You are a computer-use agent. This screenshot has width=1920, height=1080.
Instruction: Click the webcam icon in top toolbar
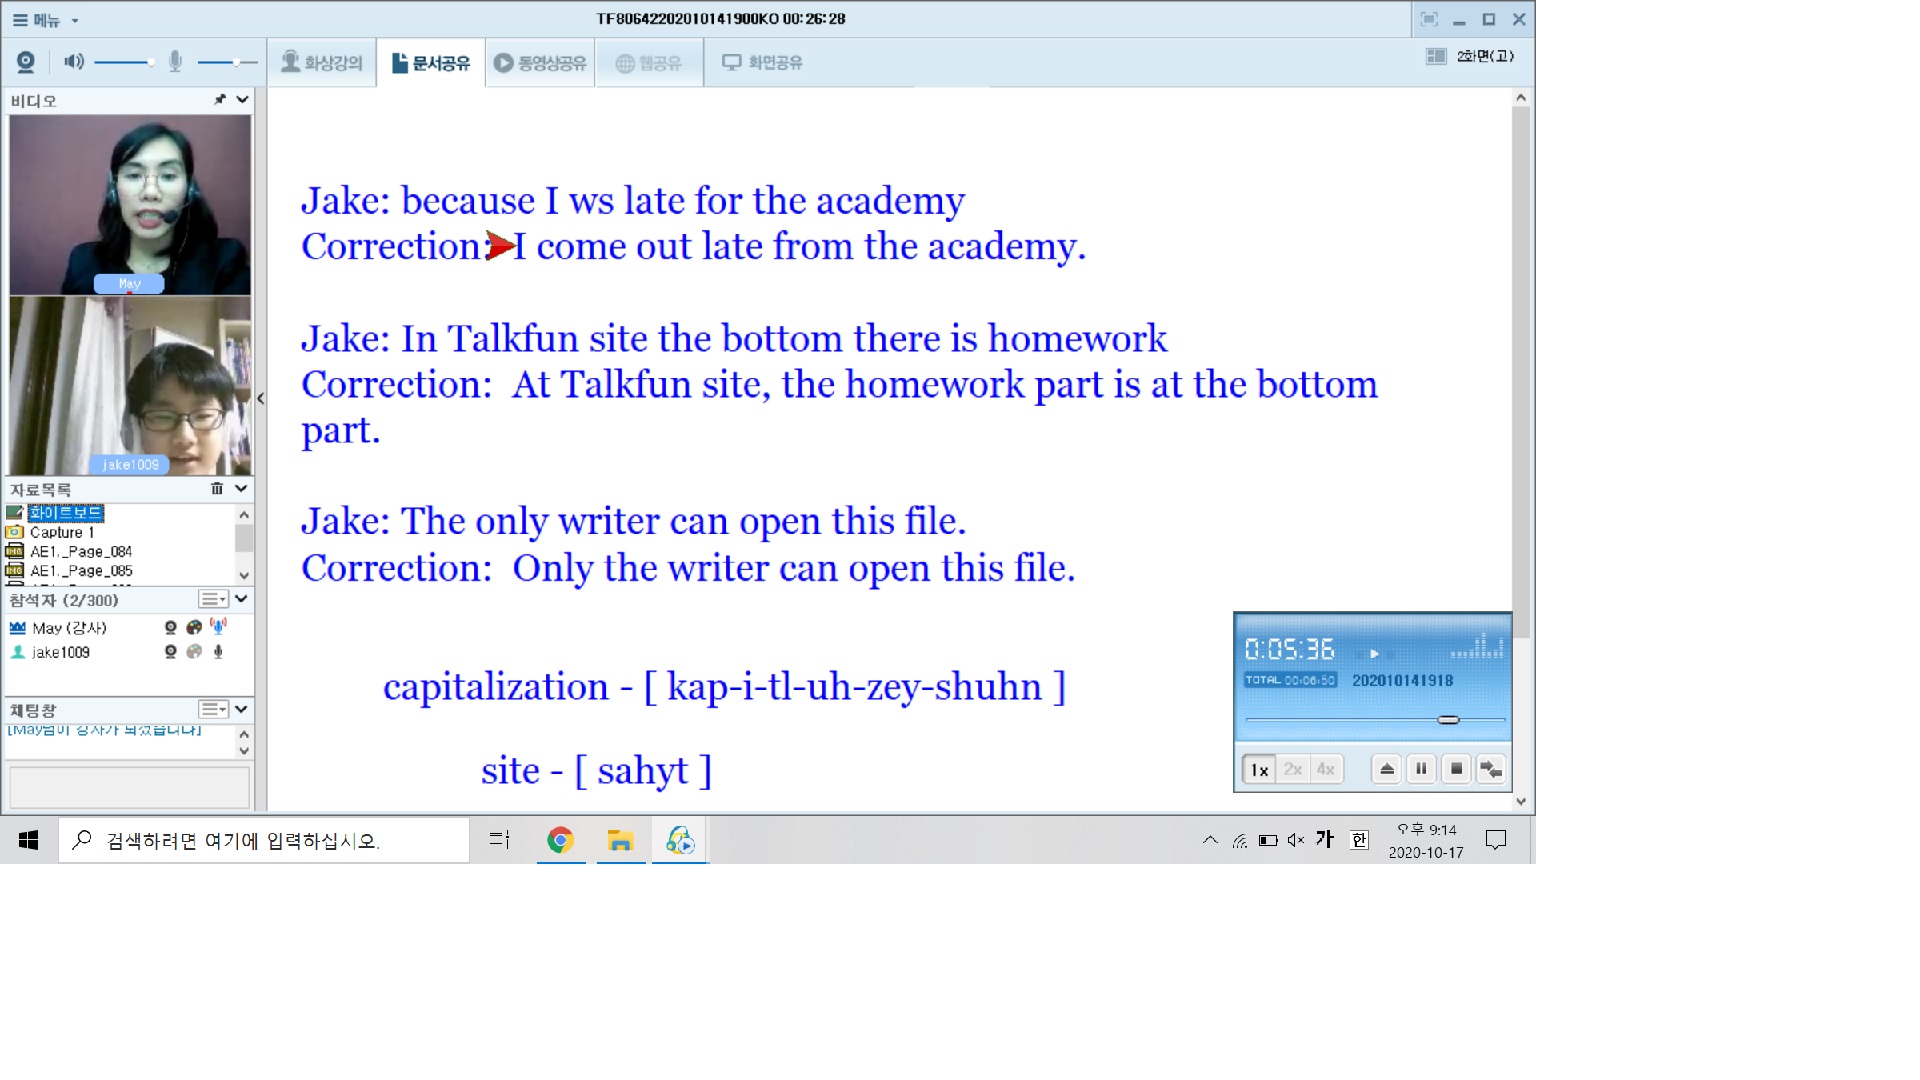[26, 62]
